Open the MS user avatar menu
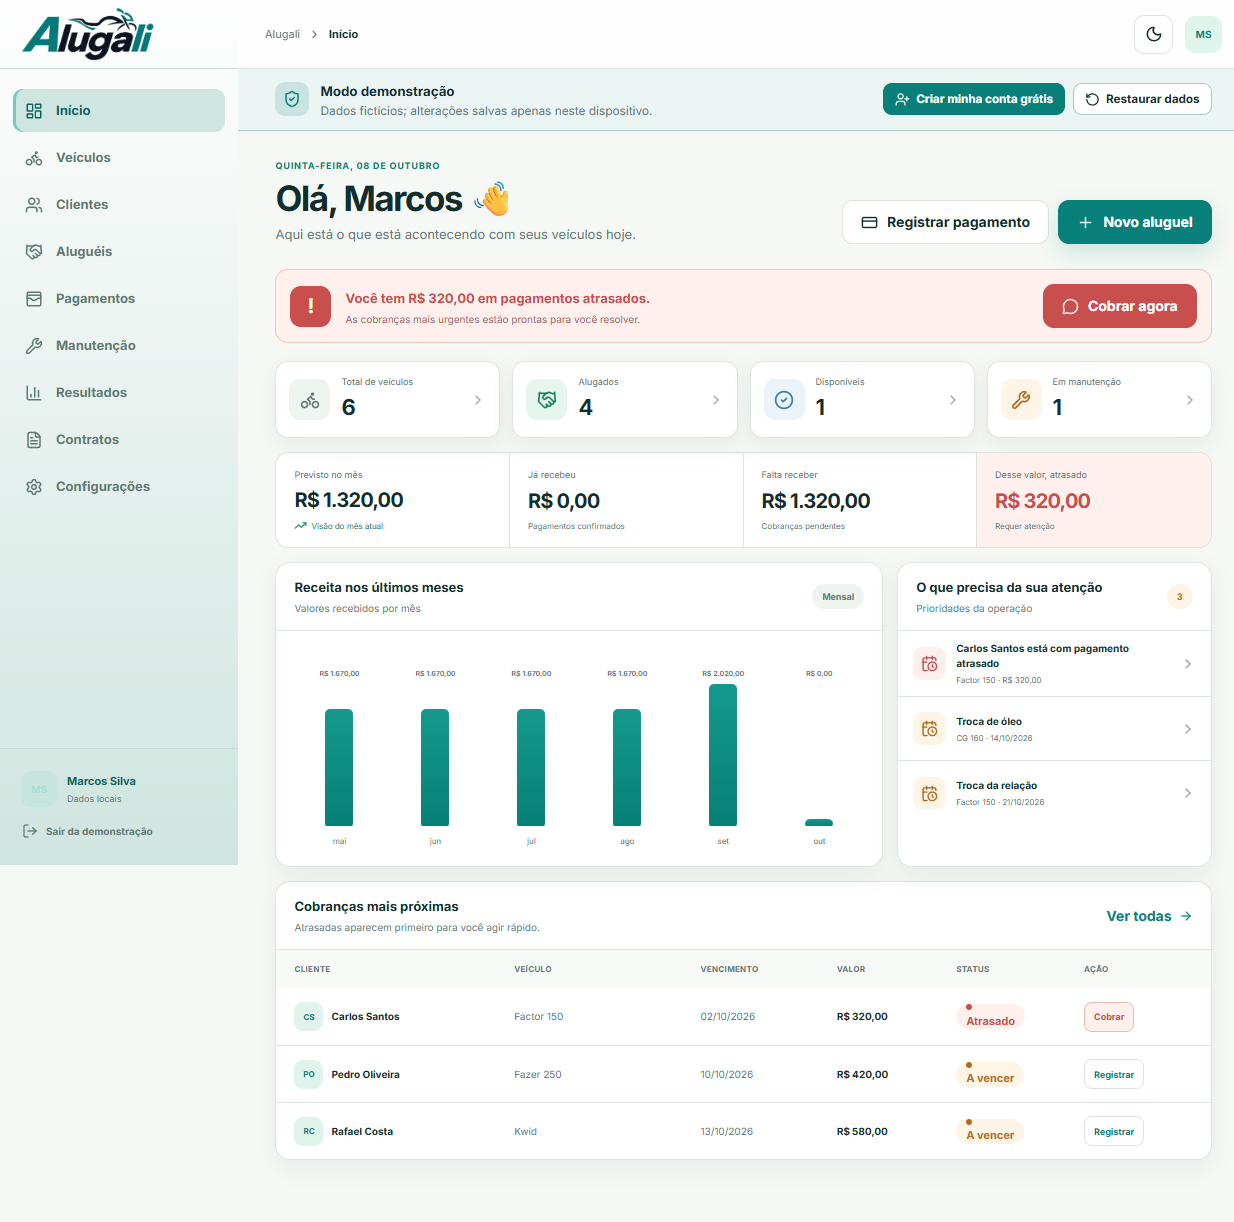 click(1203, 34)
